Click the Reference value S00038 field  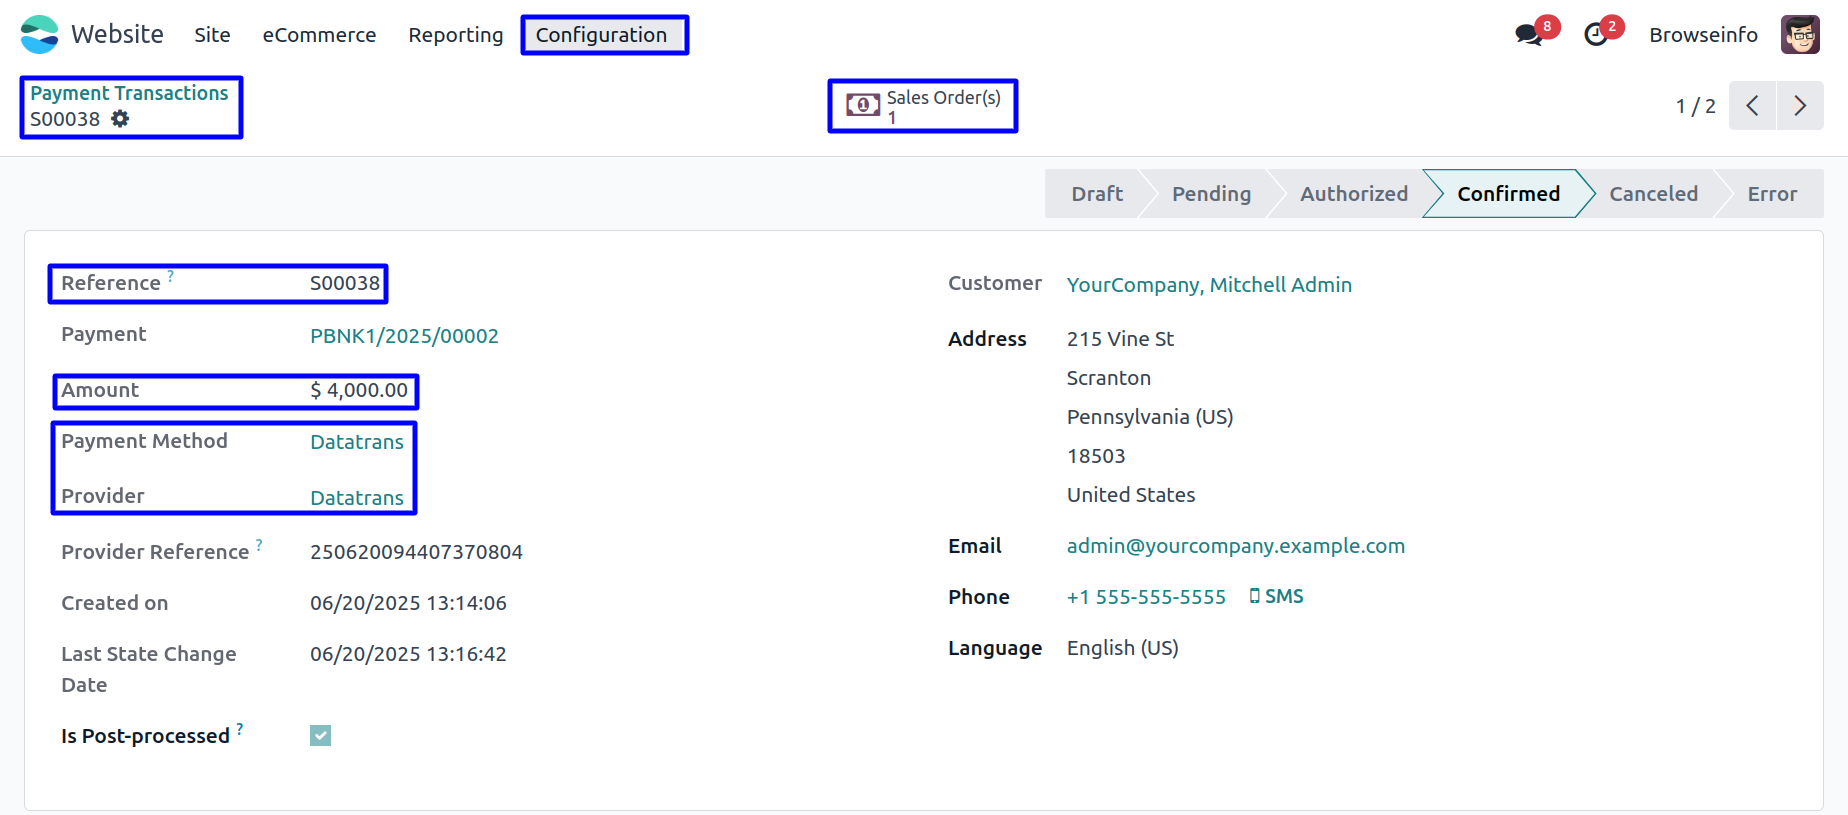coord(345,283)
